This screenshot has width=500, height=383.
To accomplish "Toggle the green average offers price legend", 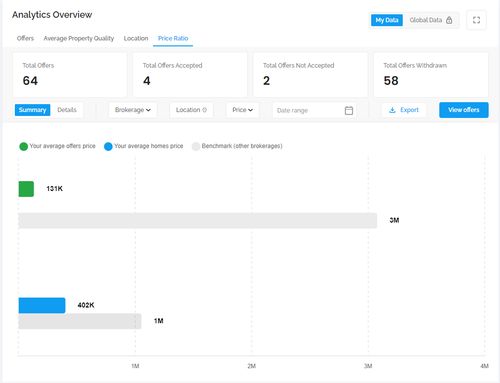I will (x=23, y=146).
